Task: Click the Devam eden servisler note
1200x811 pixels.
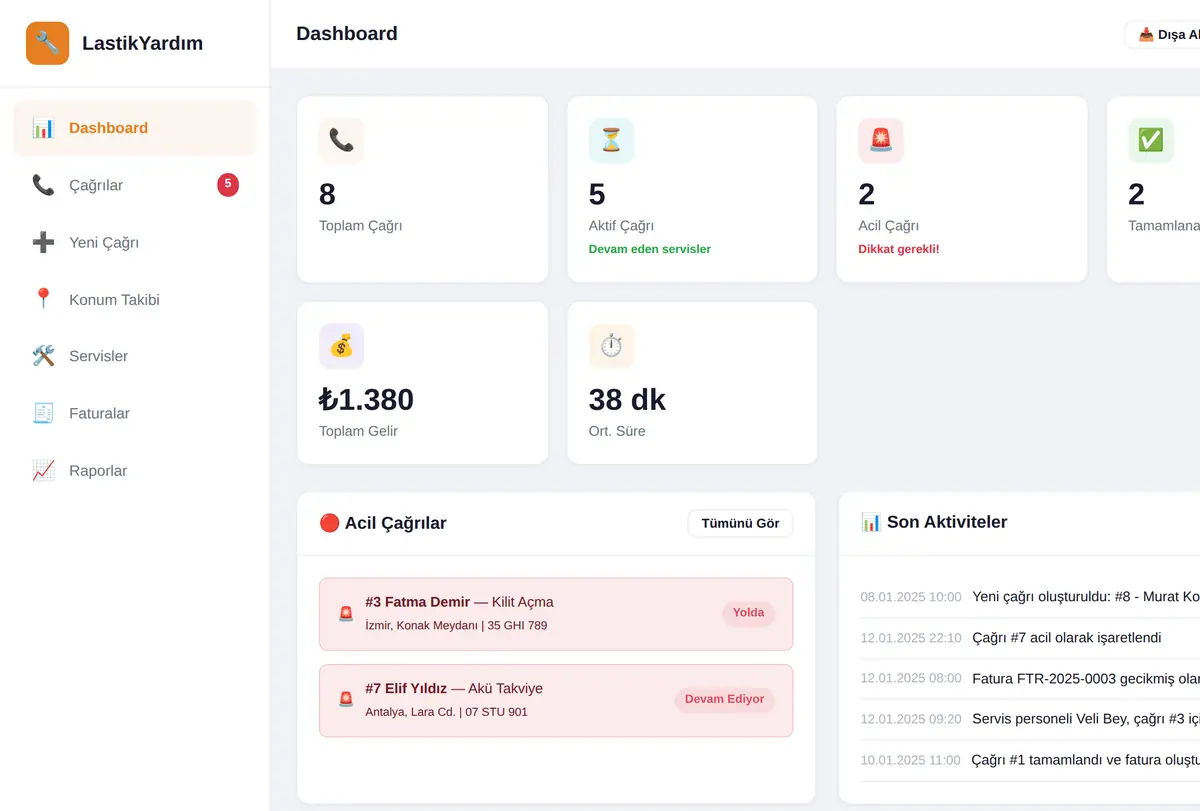Action: coord(650,249)
